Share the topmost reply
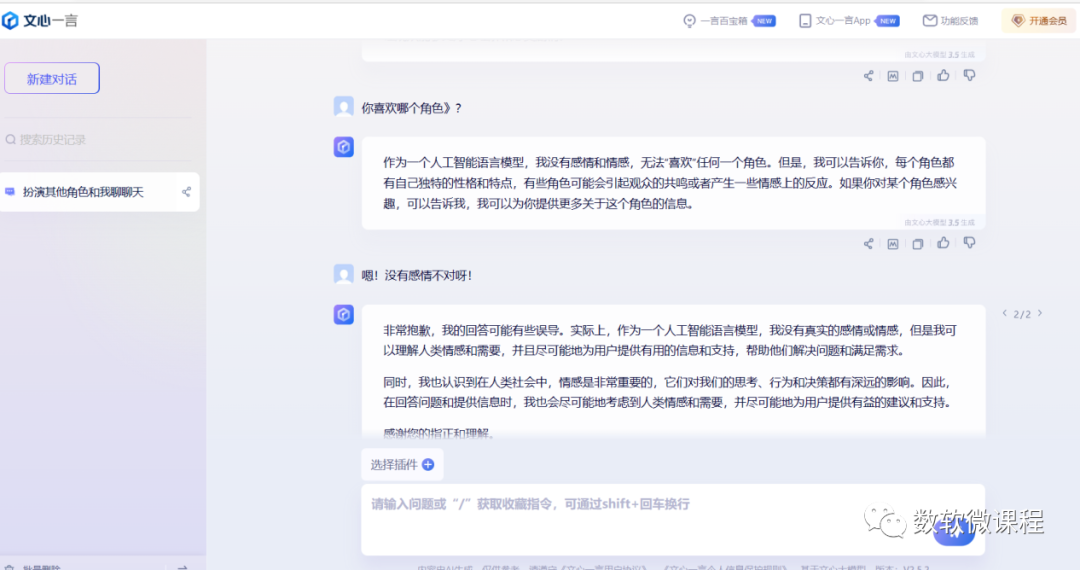 (868, 75)
